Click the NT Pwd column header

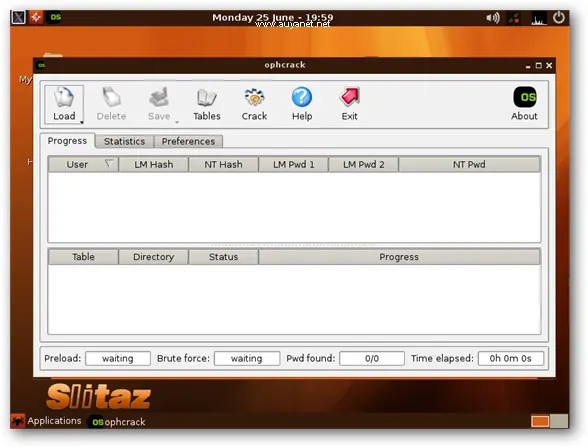click(x=469, y=165)
